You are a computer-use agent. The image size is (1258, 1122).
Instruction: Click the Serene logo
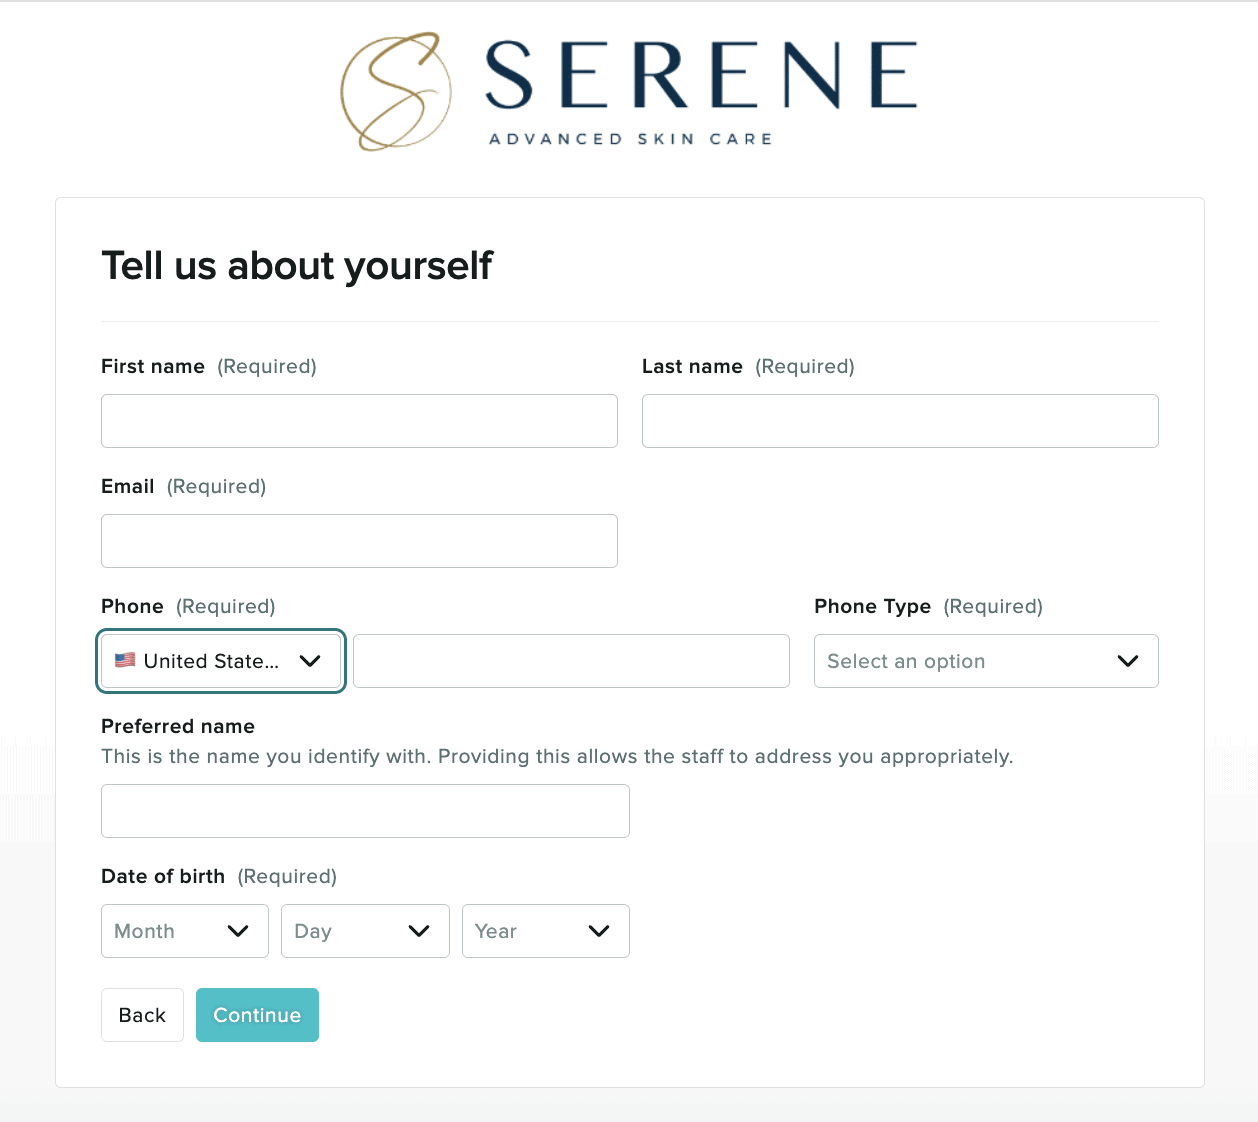[628, 90]
